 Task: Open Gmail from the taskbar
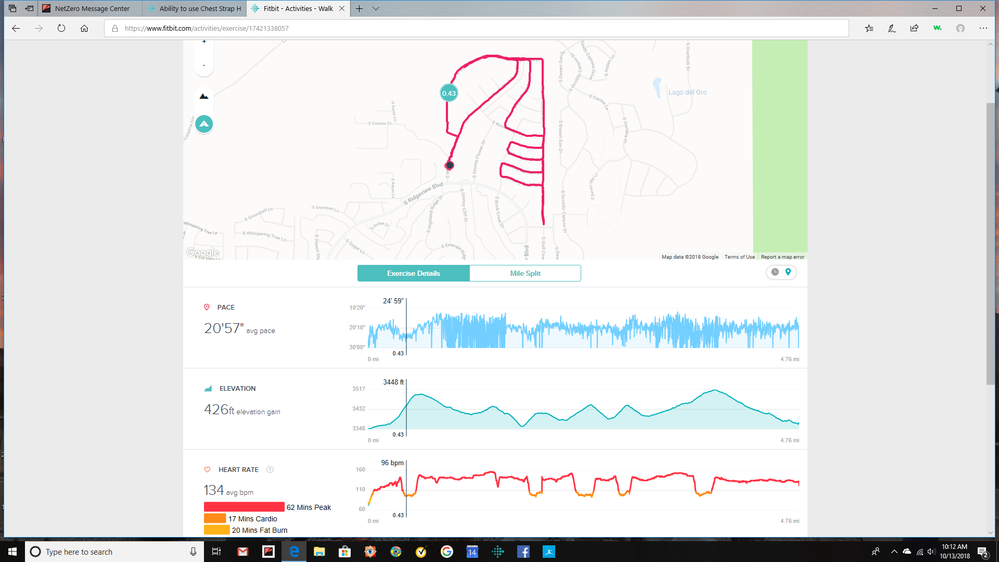(243, 552)
